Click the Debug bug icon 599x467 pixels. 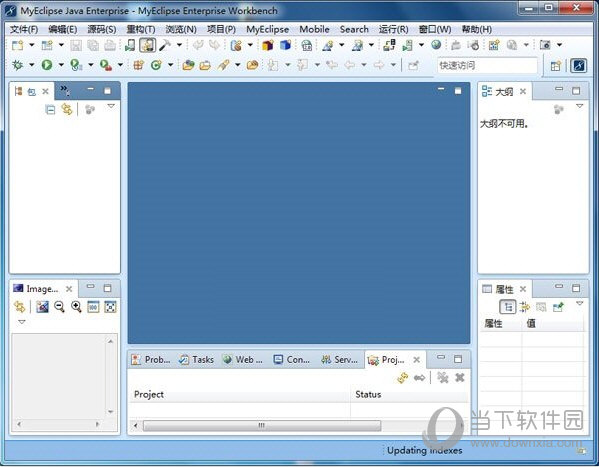[x=17, y=65]
